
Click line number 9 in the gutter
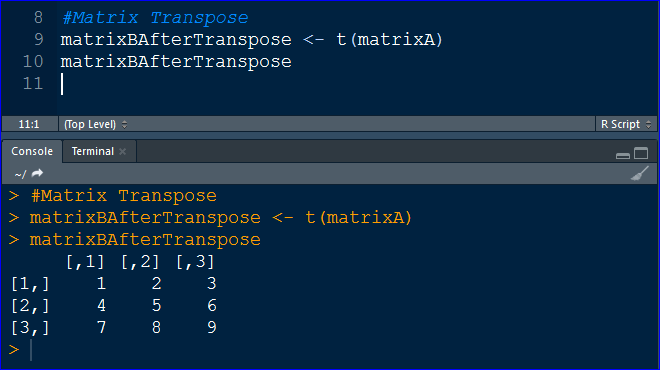pos(38,40)
